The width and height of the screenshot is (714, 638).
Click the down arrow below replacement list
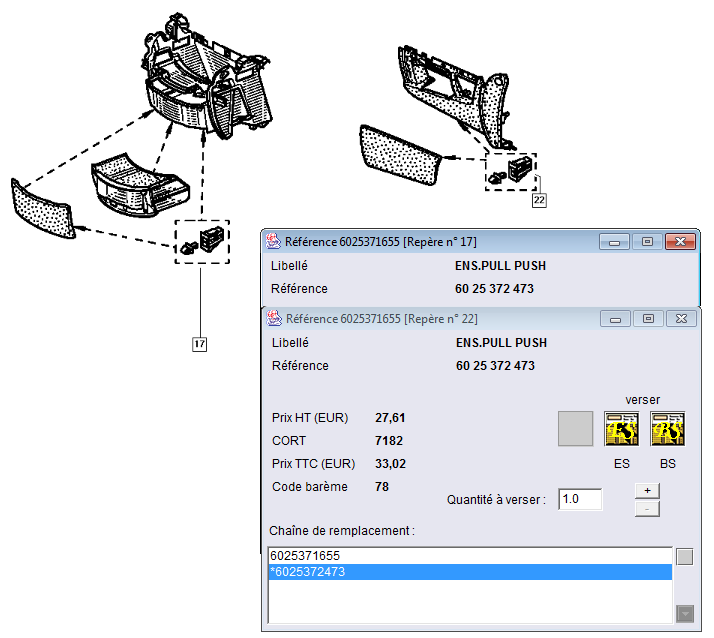(x=684, y=613)
